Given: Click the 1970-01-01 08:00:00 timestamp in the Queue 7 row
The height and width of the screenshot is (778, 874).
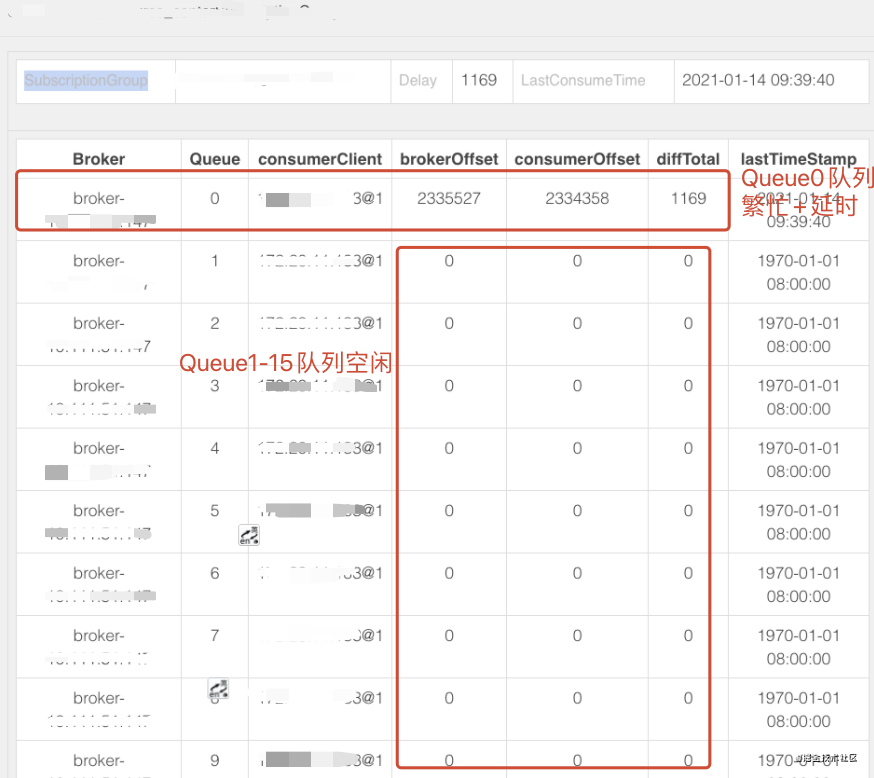Looking at the screenshot, I should pos(798,647).
